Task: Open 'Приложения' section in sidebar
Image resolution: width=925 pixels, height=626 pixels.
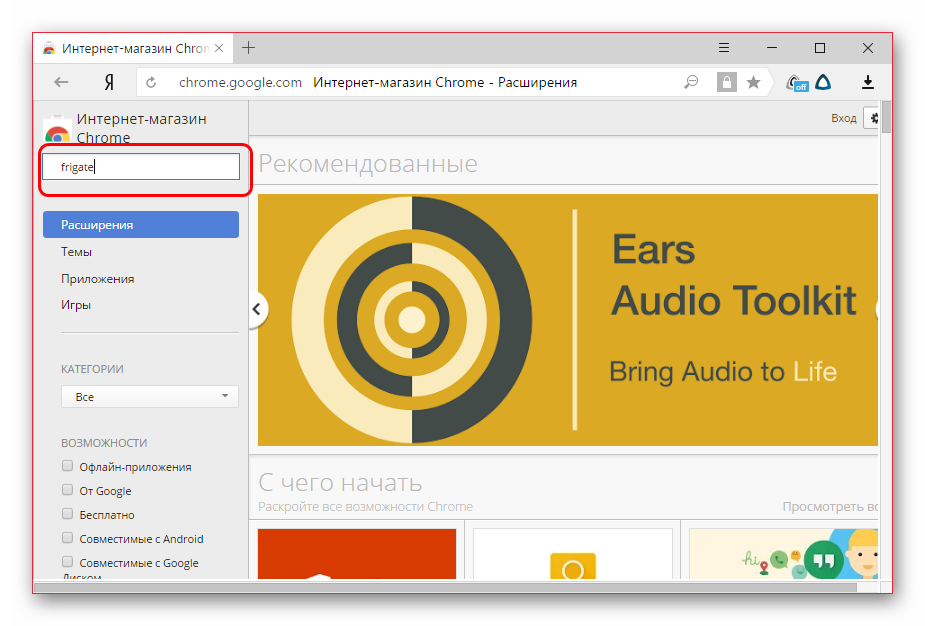Action: tap(97, 279)
